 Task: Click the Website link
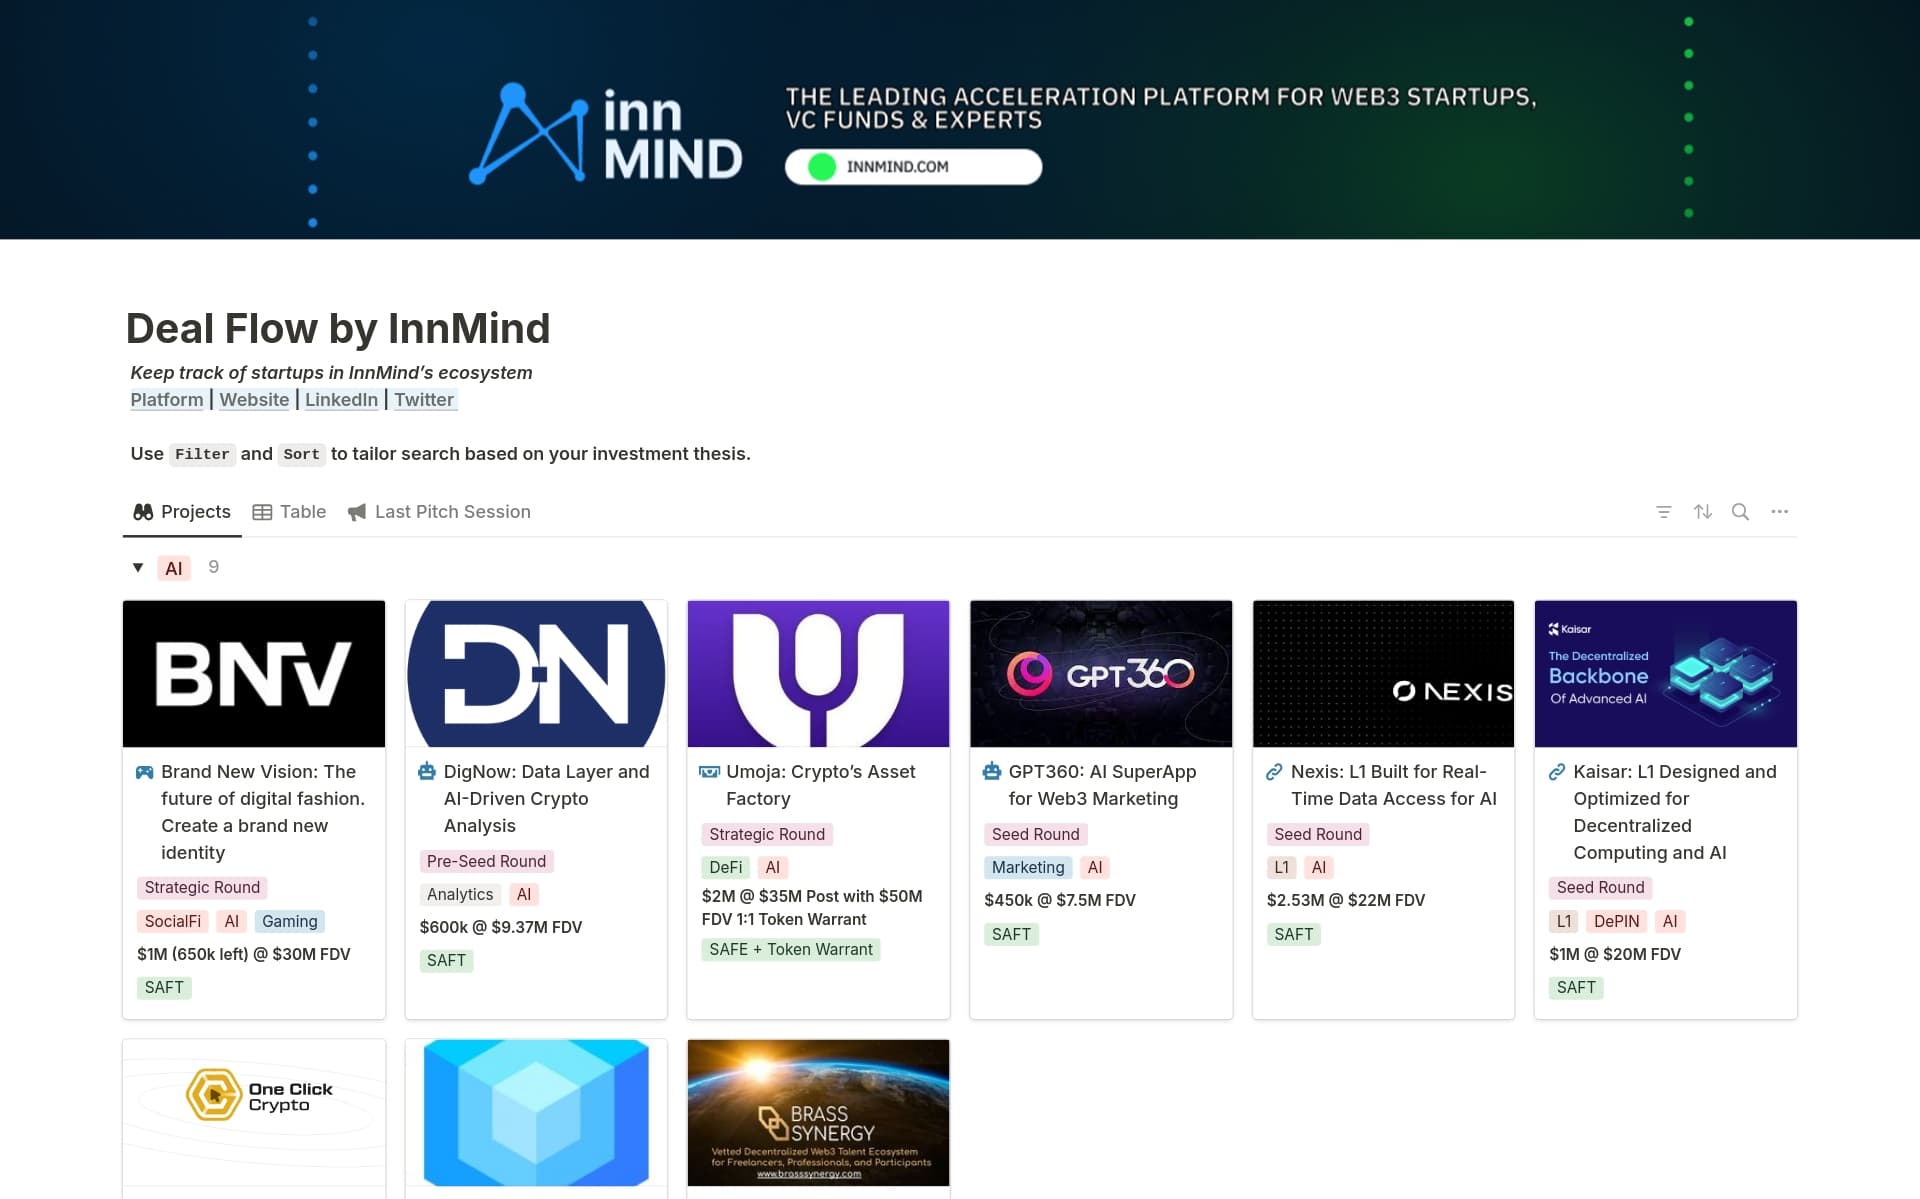point(254,400)
